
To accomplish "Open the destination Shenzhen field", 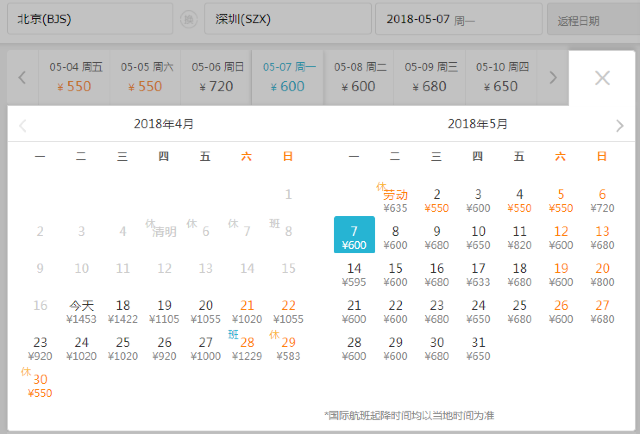I will [x=288, y=19].
